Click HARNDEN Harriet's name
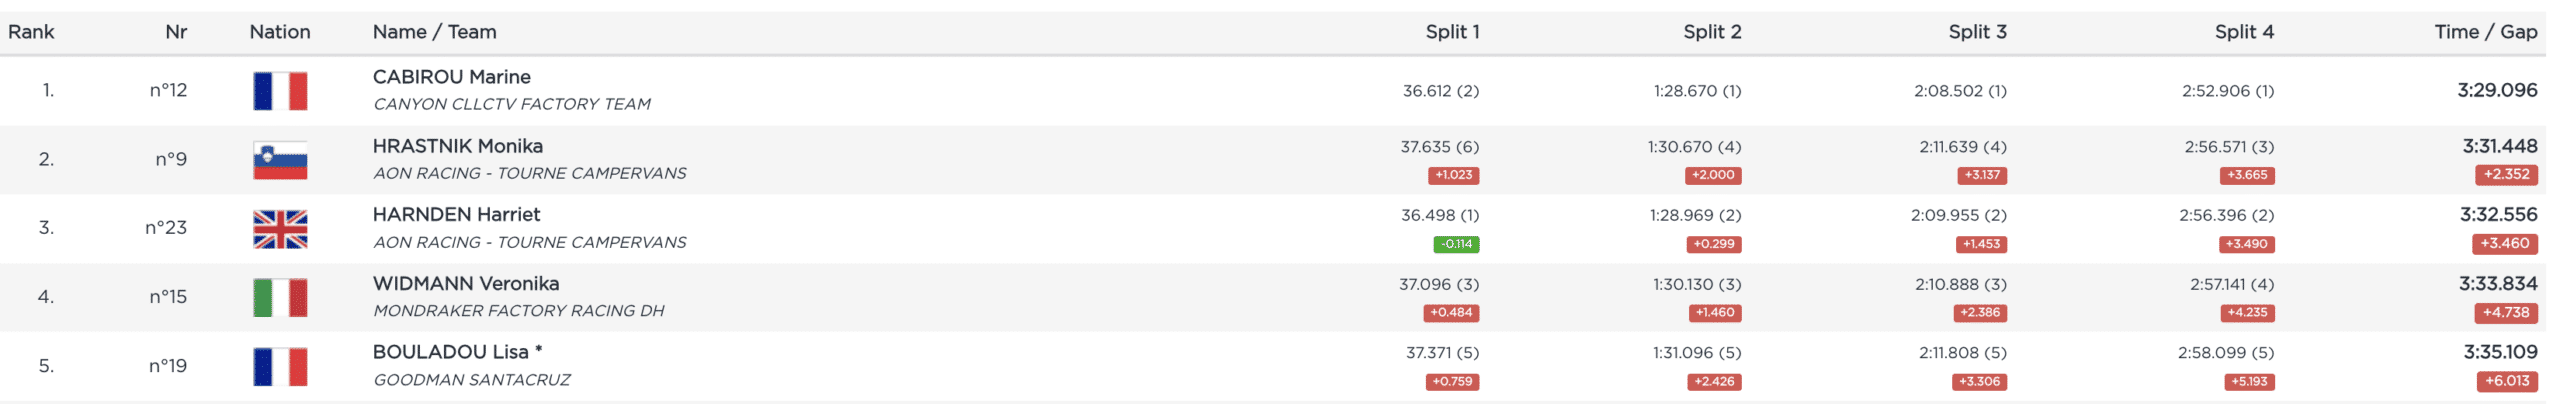2560x404 pixels. click(456, 215)
